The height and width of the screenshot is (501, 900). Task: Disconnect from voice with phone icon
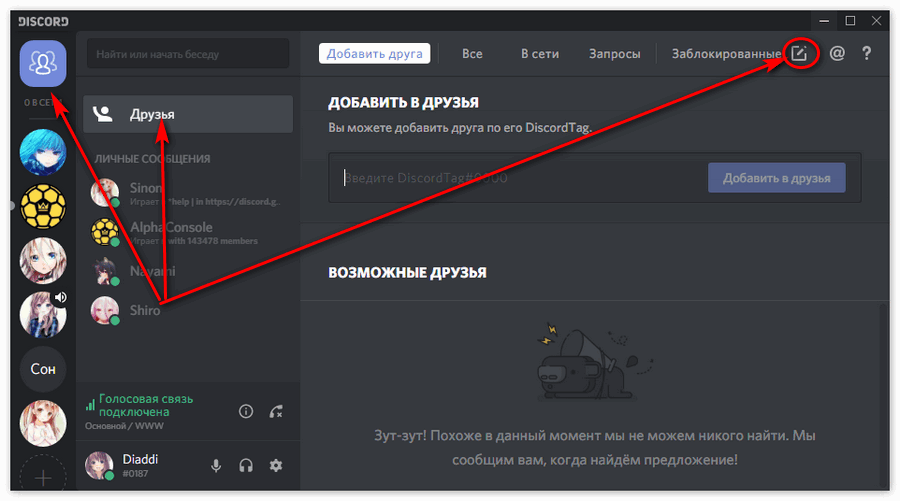pos(276,411)
